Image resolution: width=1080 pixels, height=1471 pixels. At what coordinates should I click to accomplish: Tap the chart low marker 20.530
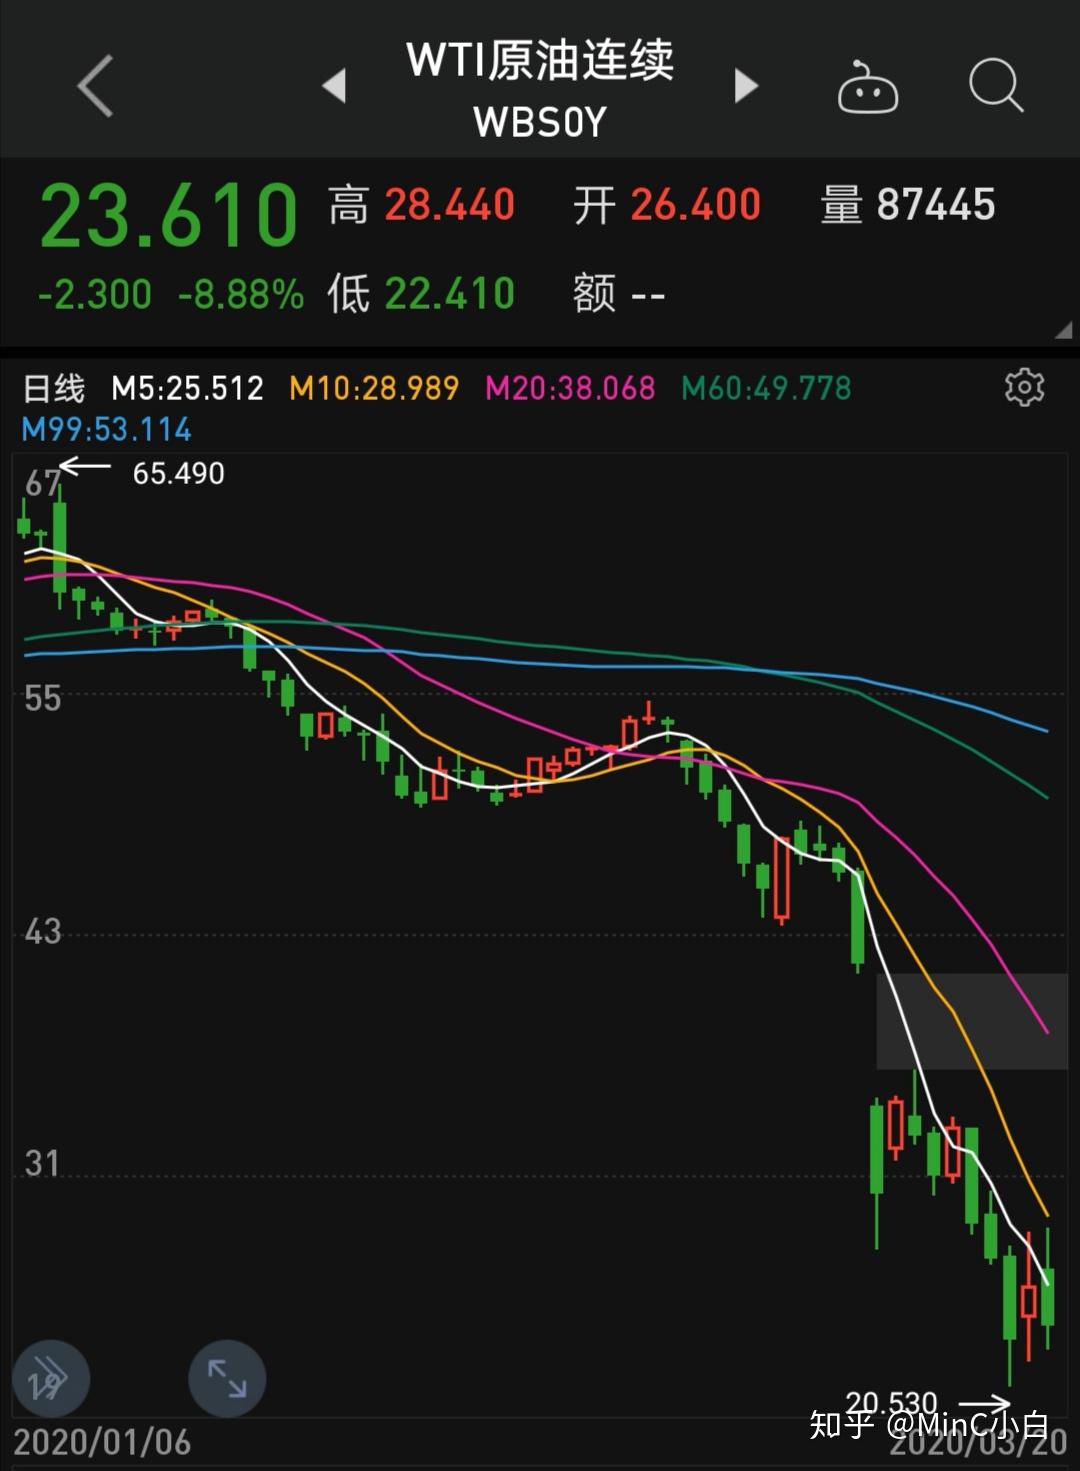tap(892, 1403)
